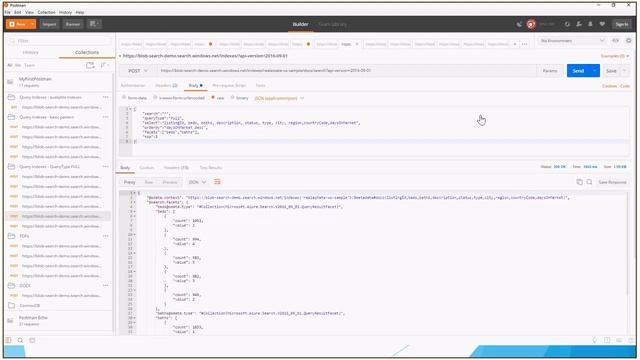Click the environment quick look eye icon
This screenshot has height=360, width=640.
point(616,40)
